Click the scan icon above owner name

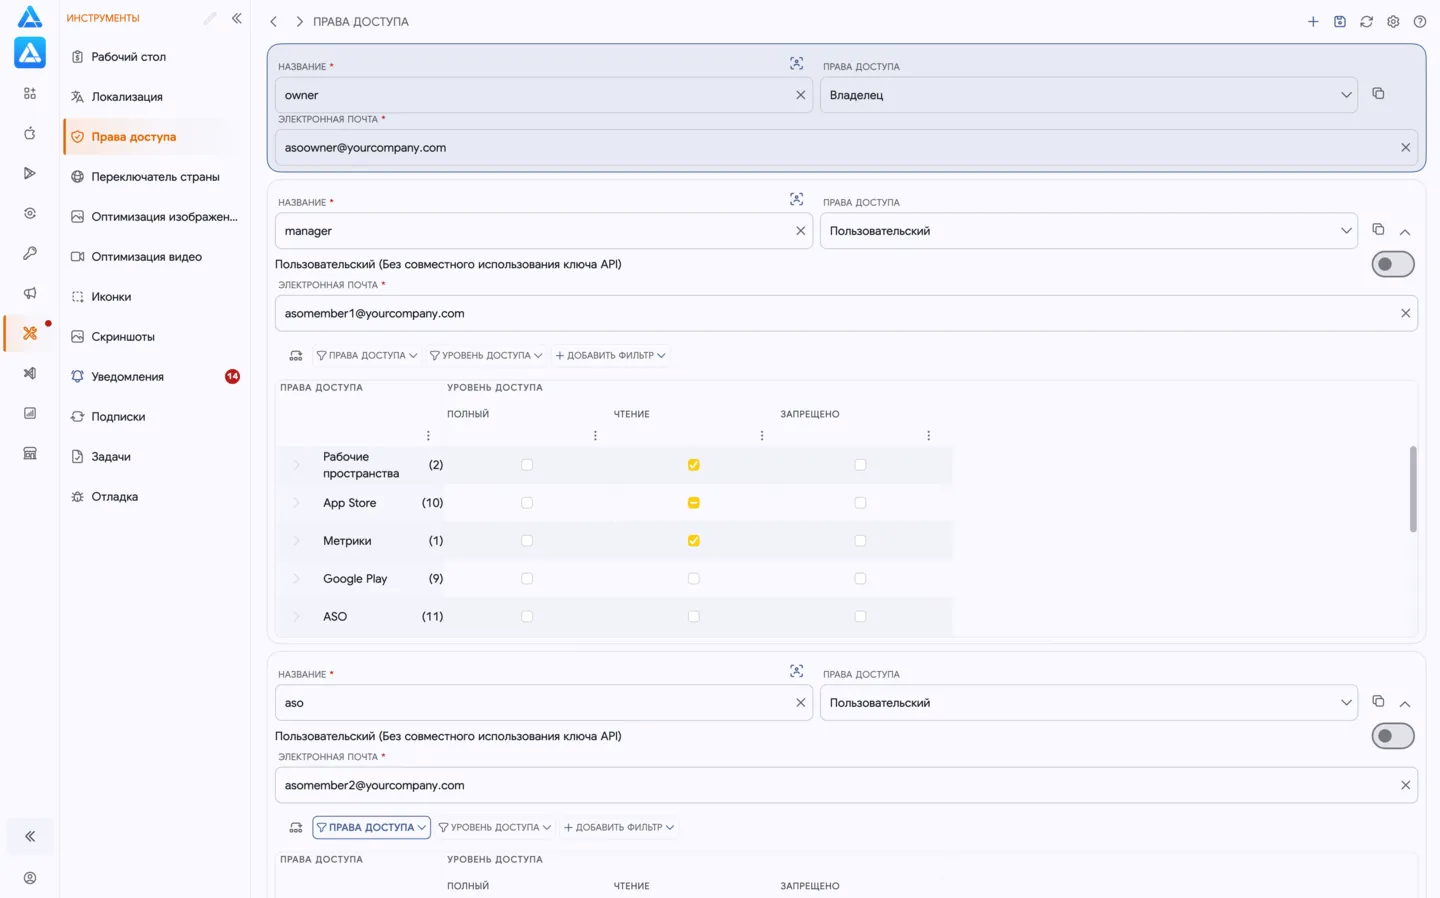click(796, 63)
